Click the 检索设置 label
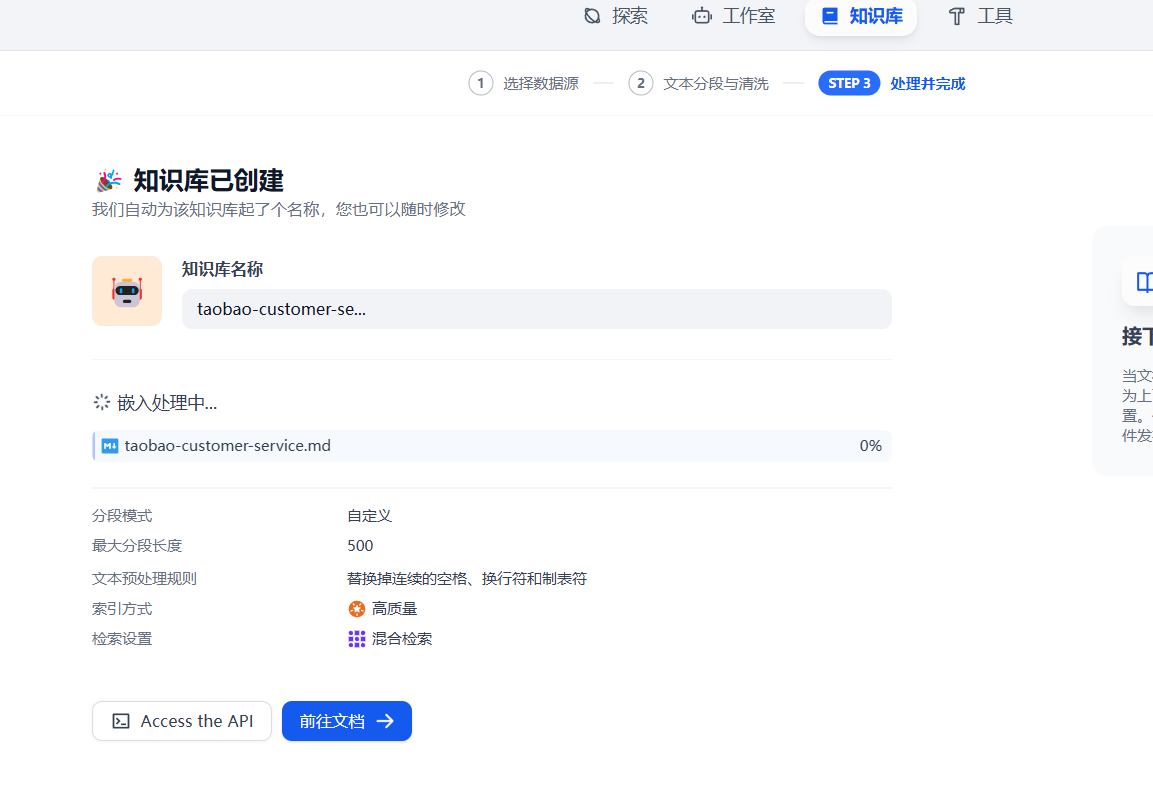The width and height of the screenshot is (1153, 787). click(122, 639)
